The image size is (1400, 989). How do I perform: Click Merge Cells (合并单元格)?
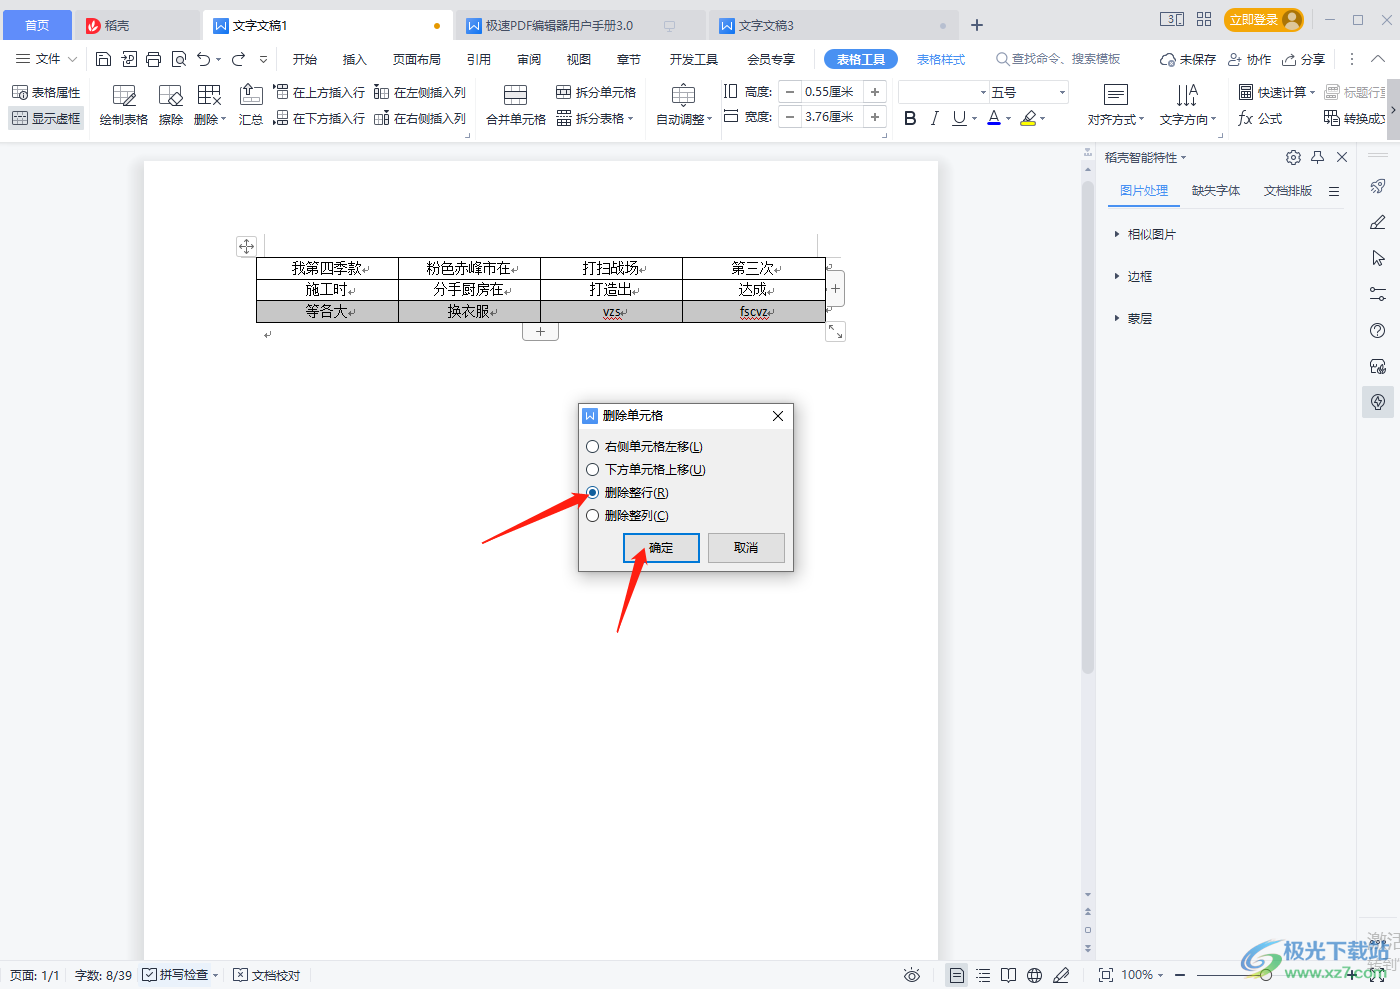coord(516,105)
